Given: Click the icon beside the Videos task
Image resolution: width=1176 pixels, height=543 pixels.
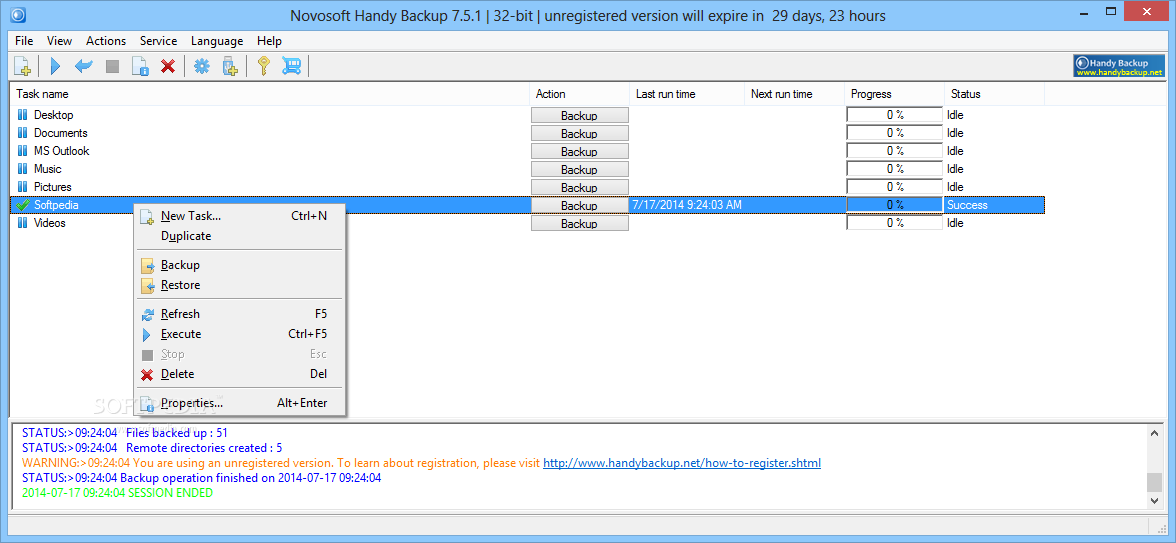Looking at the screenshot, I should point(22,223).
